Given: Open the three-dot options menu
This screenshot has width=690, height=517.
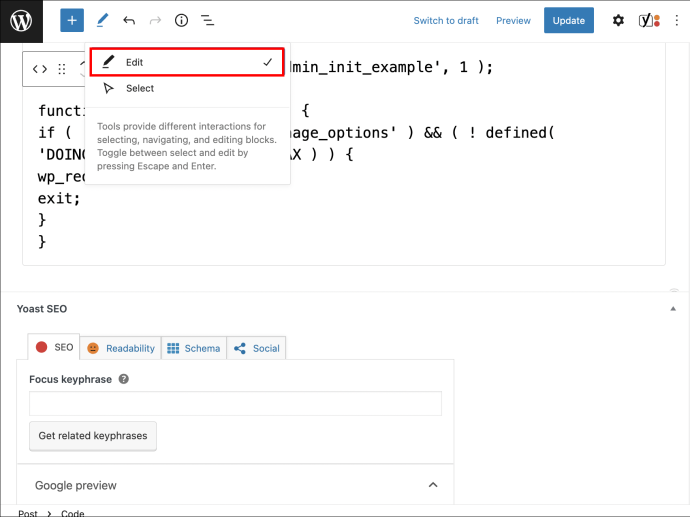Looking at the screenshot, I should tap(677, 20).
